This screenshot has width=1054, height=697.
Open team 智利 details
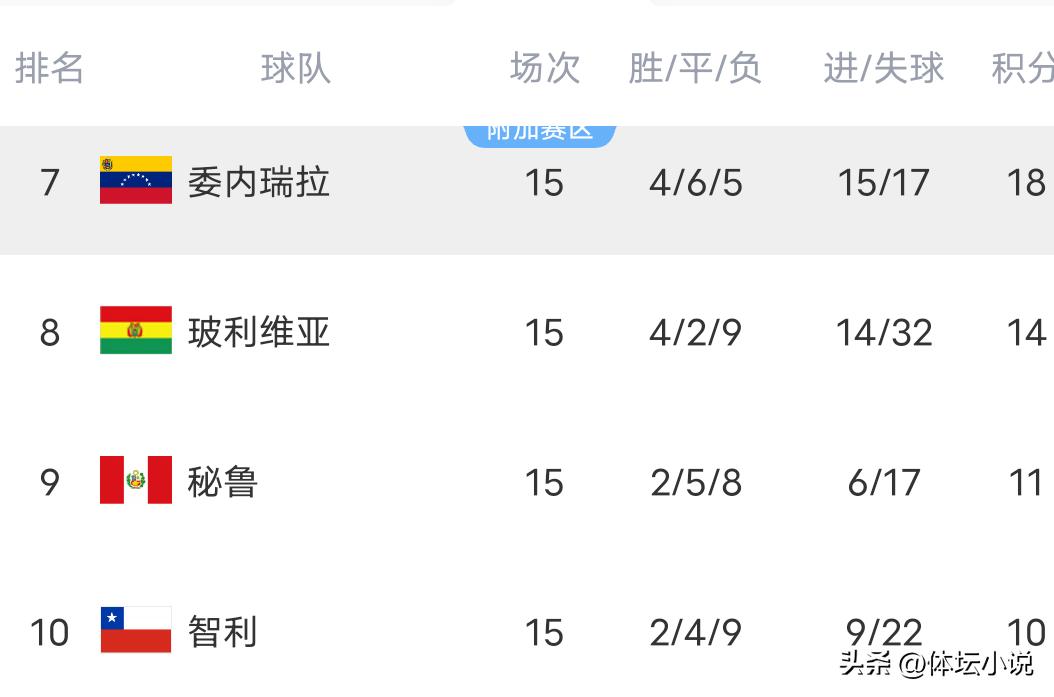[x=222, y=632]
